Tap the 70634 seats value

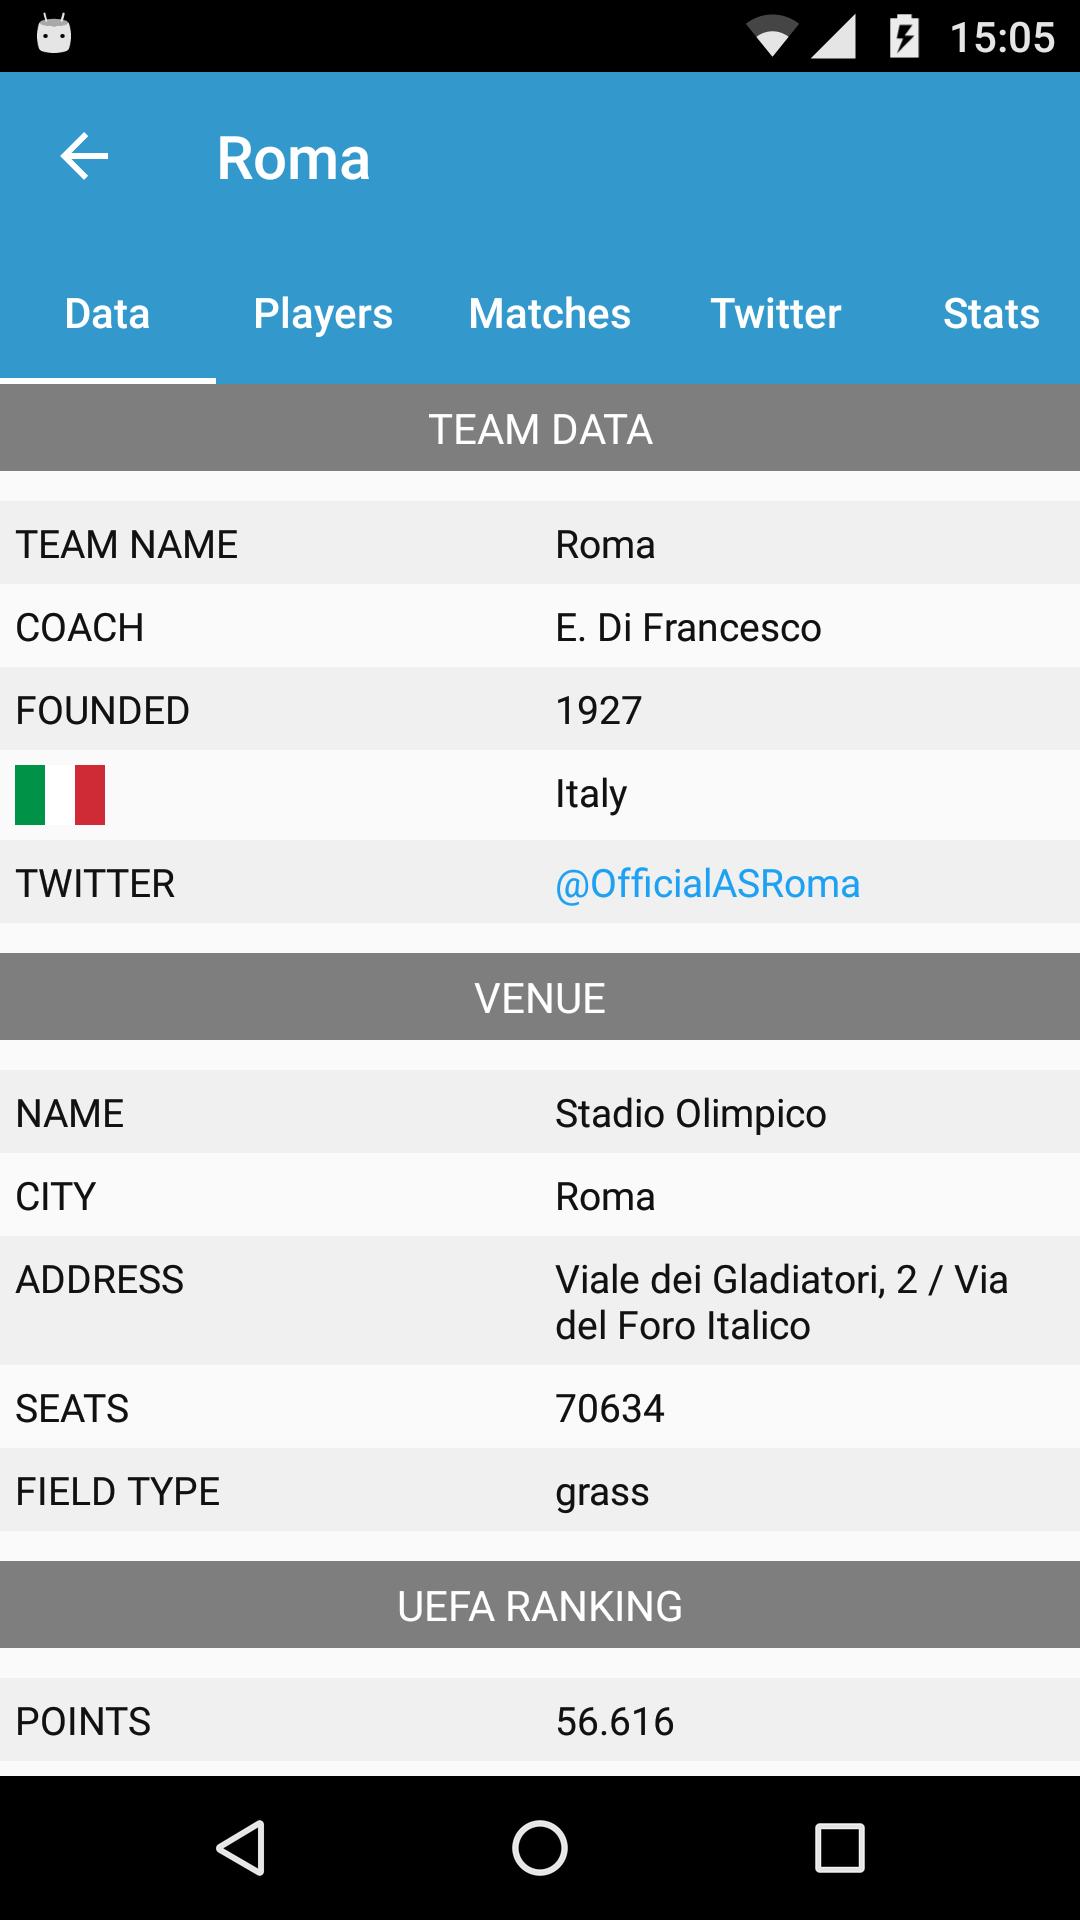[610, 1409]
